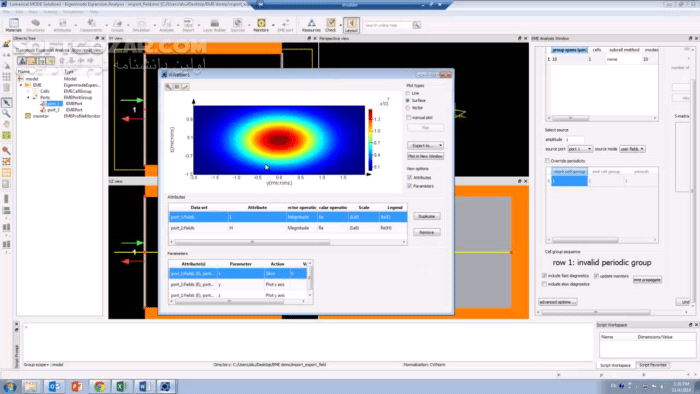The width and height of the screenshot is (700, 394).
Task: Enable the manual plot checkbox
Action: [x=408, y=117]
